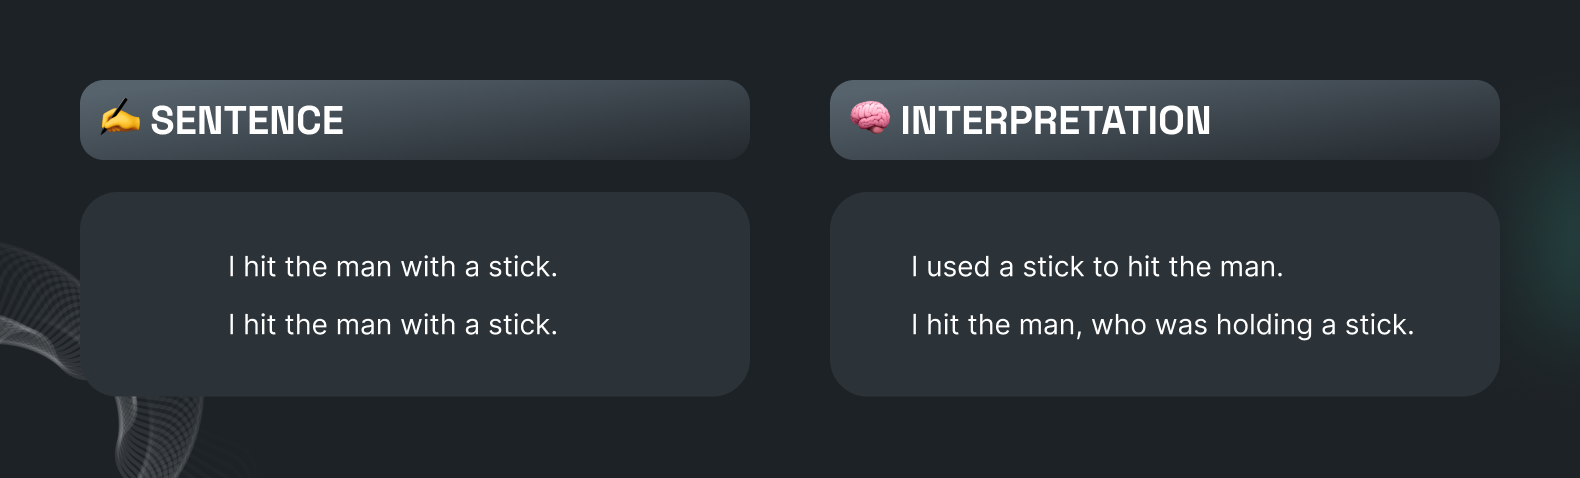1580x478 pixels.
Task: Click the writing hand emoji icon
Action: click(x=120, y=118)
